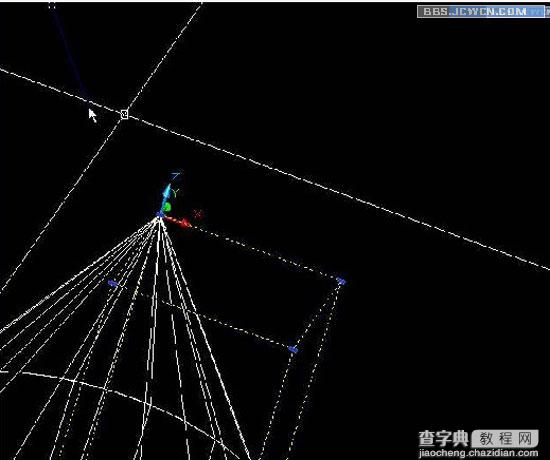Open the BBS.JCWCN.COM watermark banner

482,11
